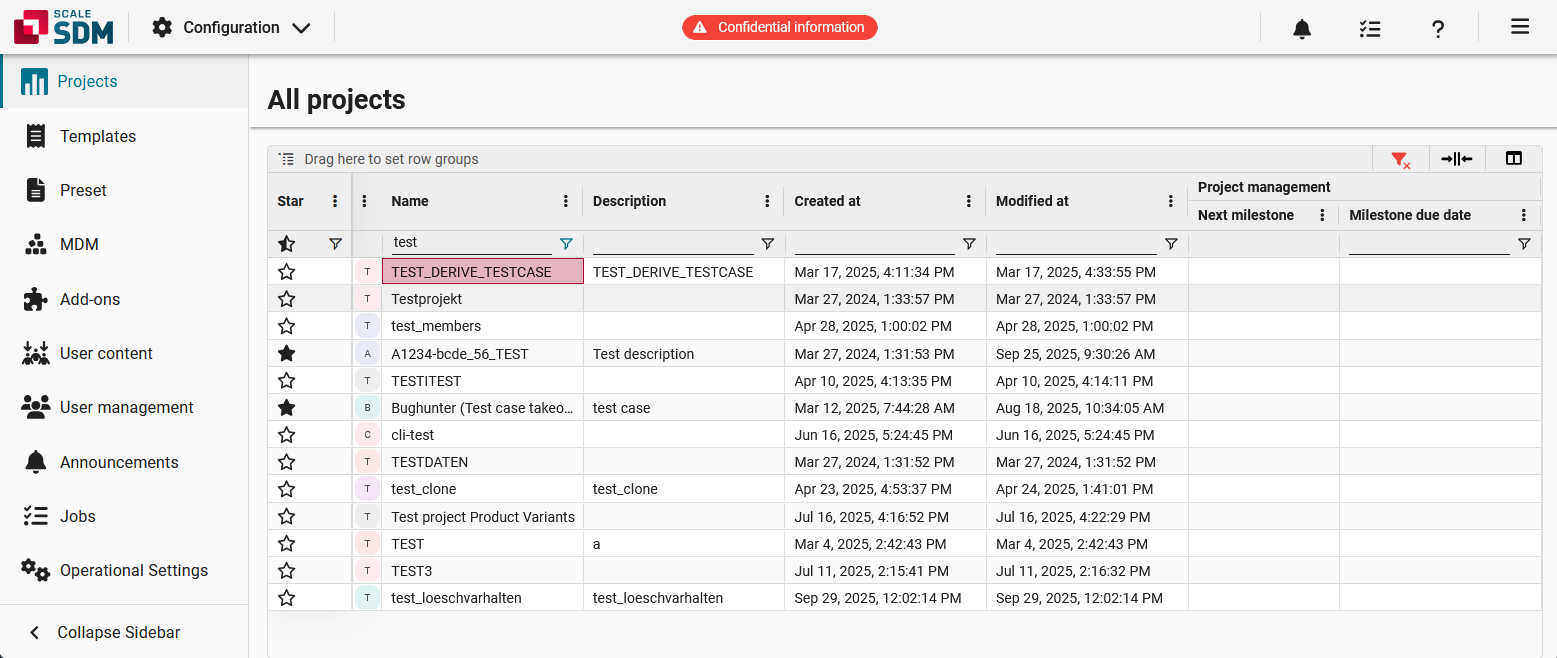Viewport: 1557px width, 658px height.
Task: Clear all filters with red funnel icon
Action: tap(1400, 159)
